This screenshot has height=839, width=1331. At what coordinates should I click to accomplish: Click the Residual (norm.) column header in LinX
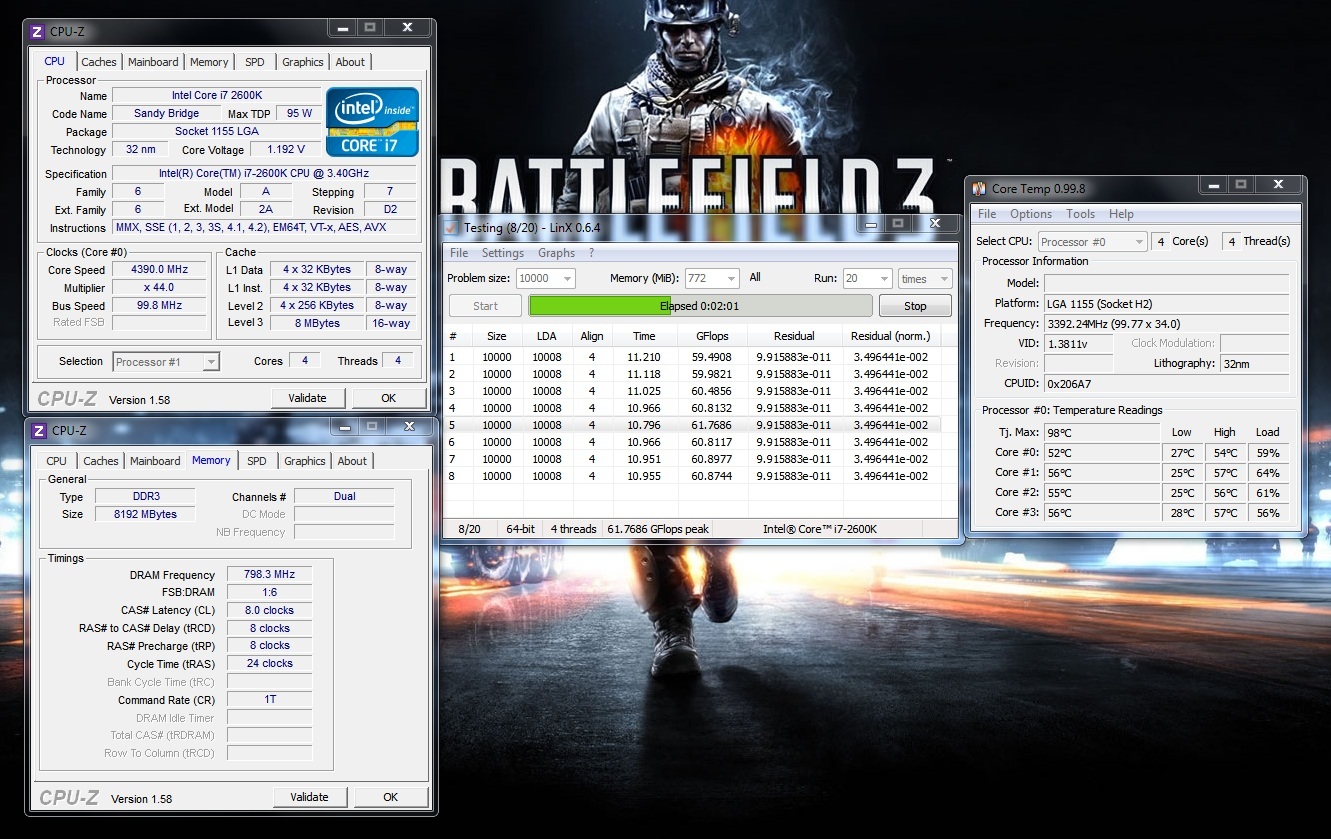pos(890,336)
